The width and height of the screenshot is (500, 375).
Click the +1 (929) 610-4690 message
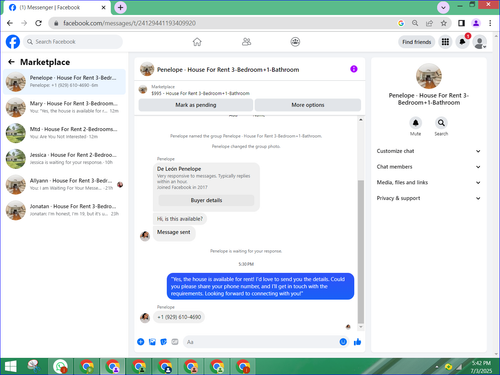click(x=179, y=317)
